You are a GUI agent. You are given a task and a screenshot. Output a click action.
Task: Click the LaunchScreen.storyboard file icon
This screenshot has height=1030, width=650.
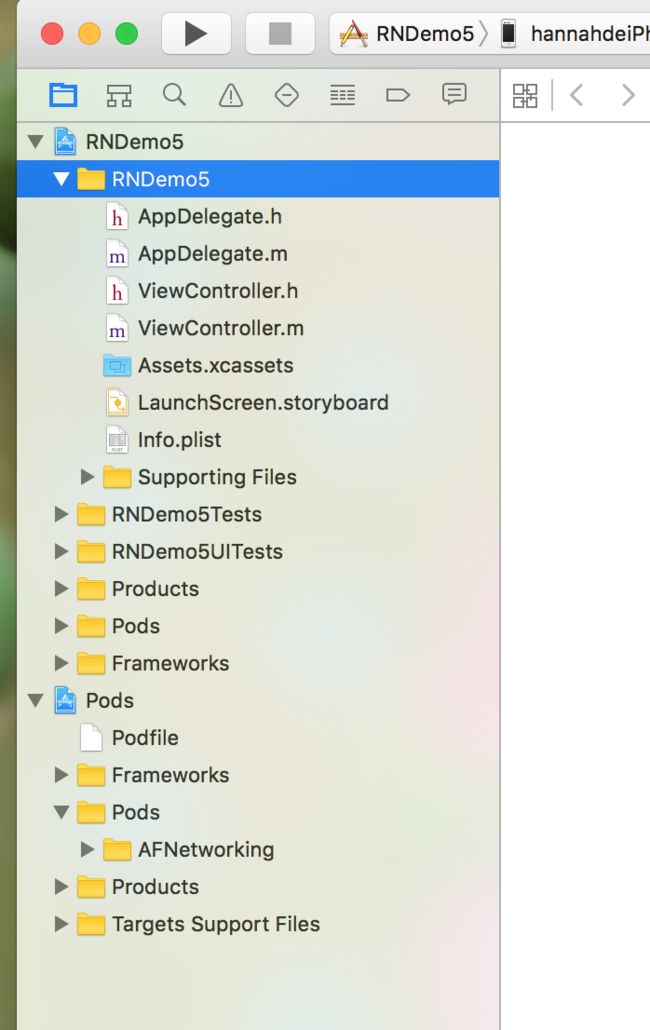click(x=117, y=403)
